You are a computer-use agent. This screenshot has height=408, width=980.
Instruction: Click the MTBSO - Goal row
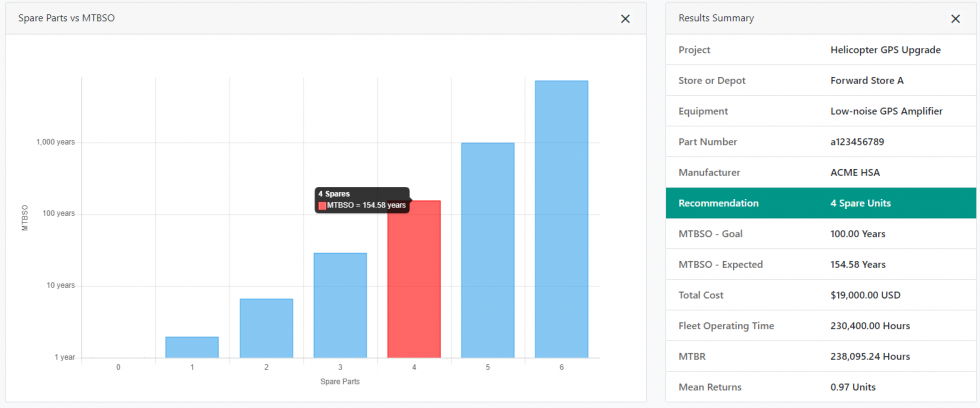pyautogui.click(x=820, y=234)
